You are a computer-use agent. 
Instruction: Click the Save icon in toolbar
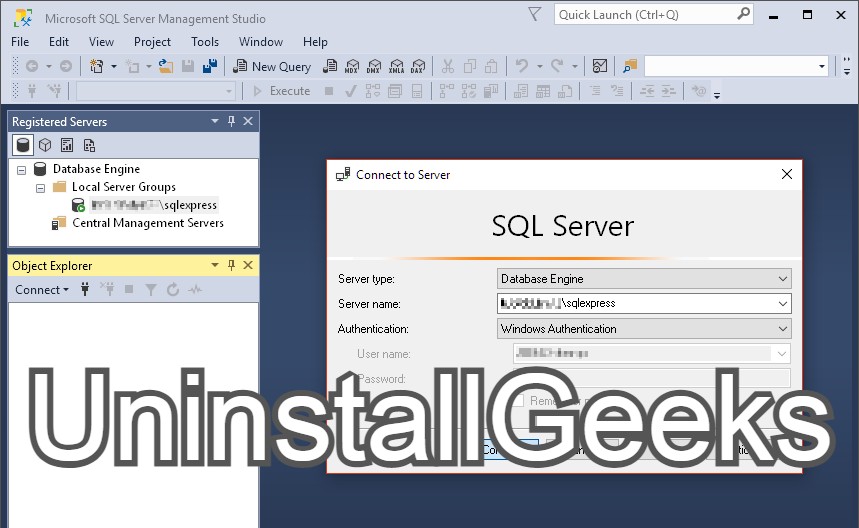pos(188,67)
